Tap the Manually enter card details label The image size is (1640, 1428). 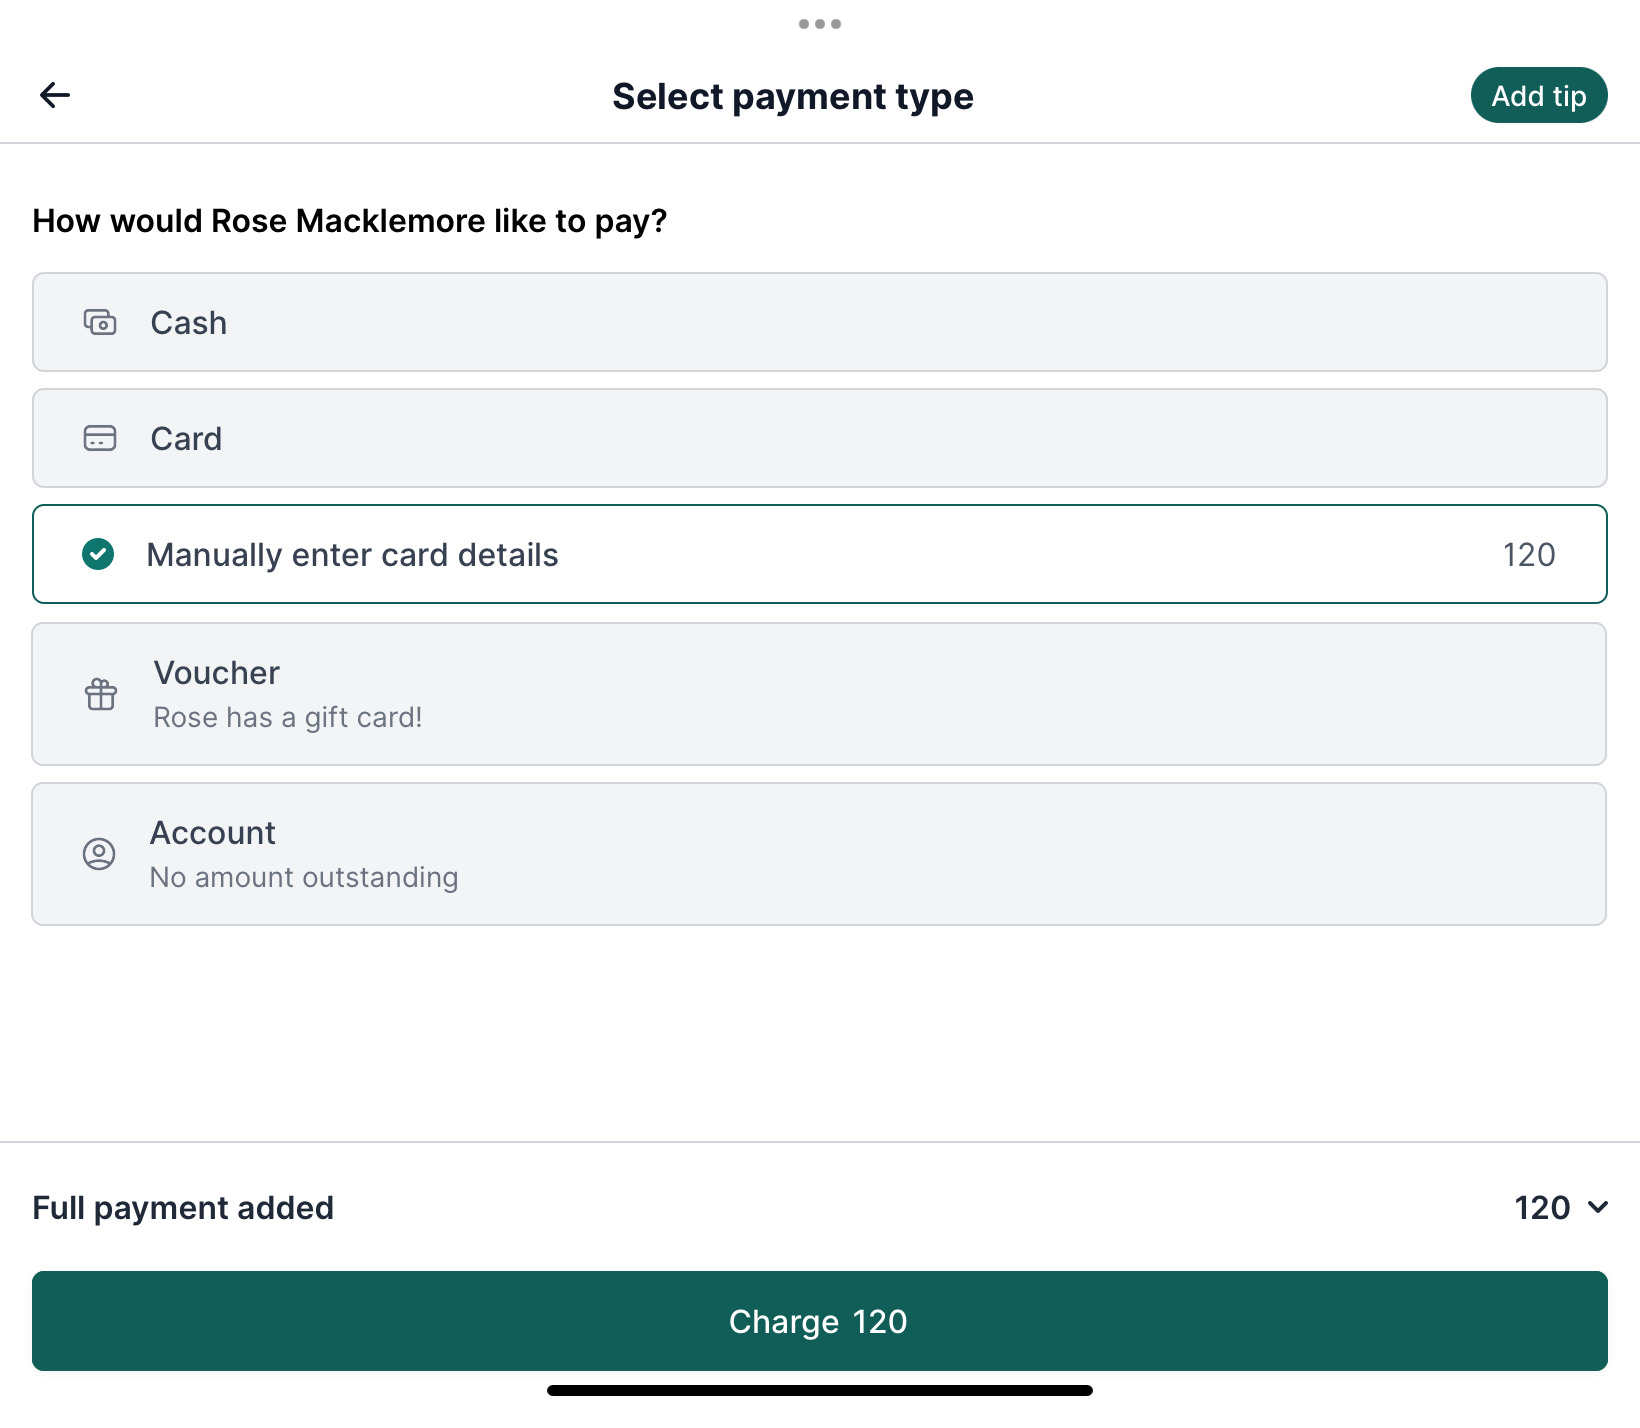tap(352, 555)
